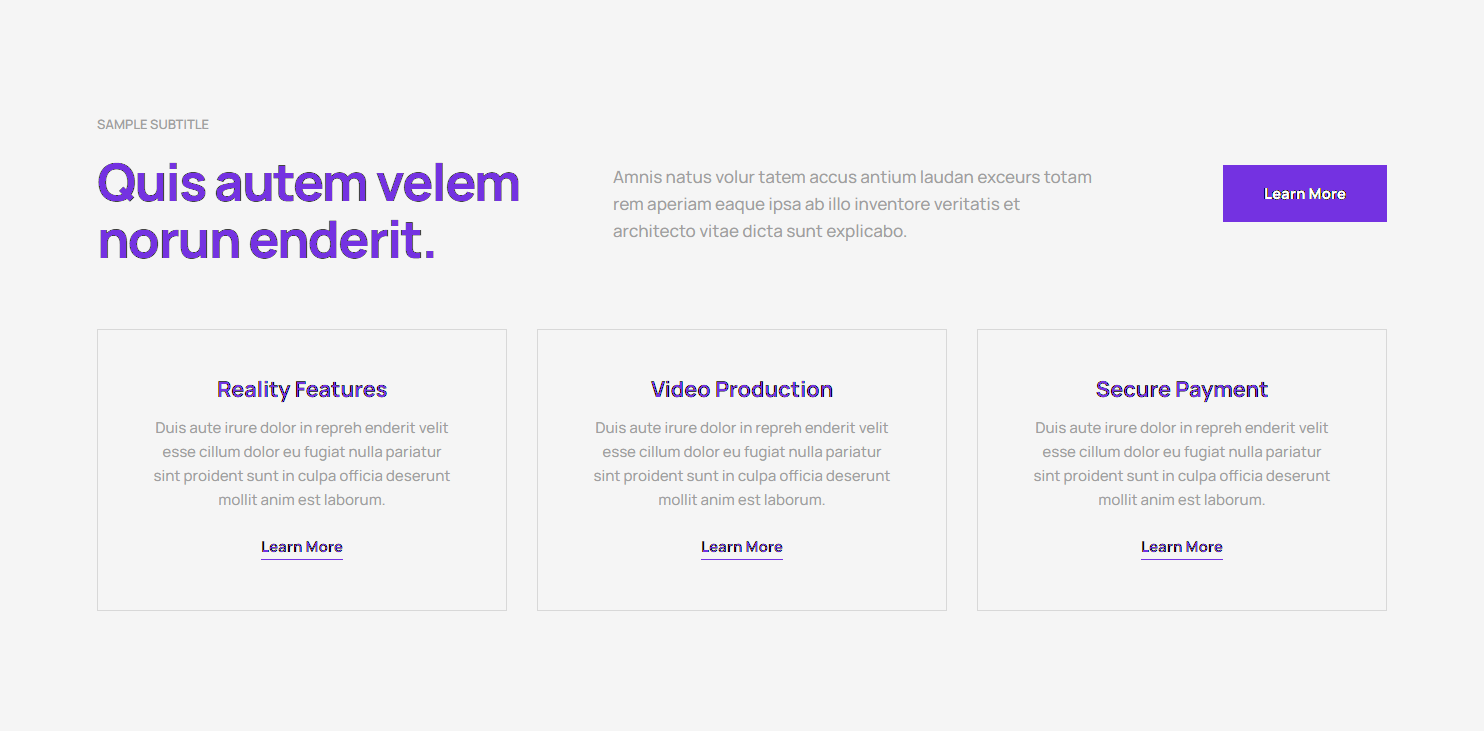1484x731 pixels.
Task: Click the SAMPLE SUBTITLE label
Action: pyautogui.click(x=153, y=125)
